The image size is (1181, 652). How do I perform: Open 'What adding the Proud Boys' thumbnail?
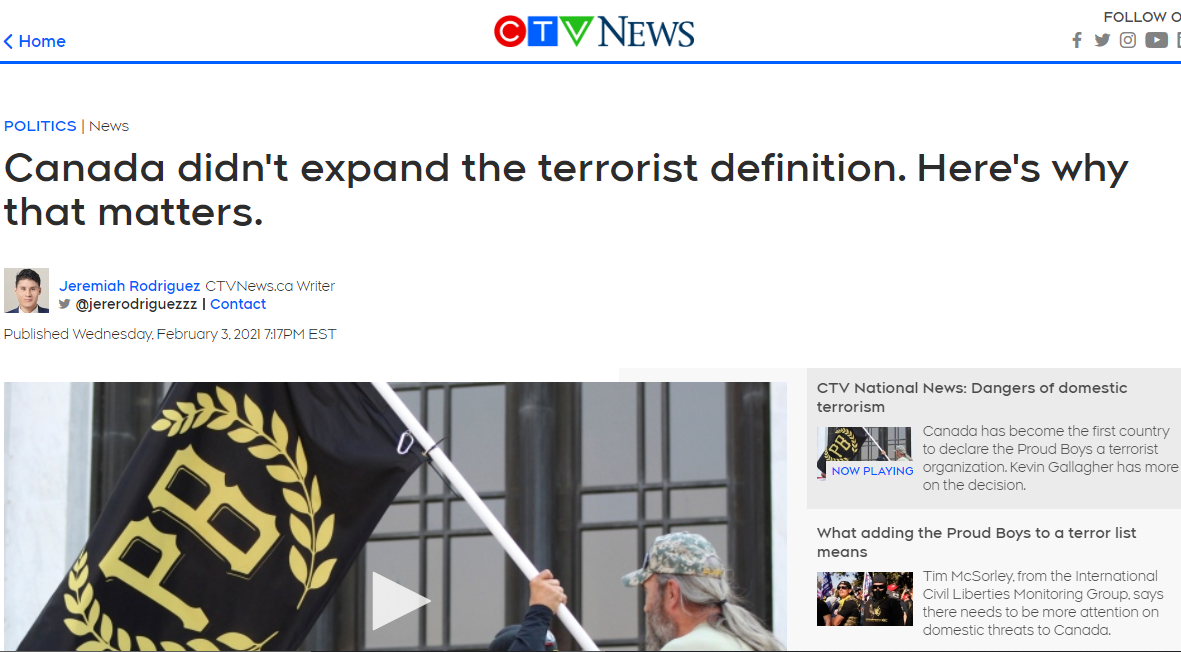tap(865, 599)
